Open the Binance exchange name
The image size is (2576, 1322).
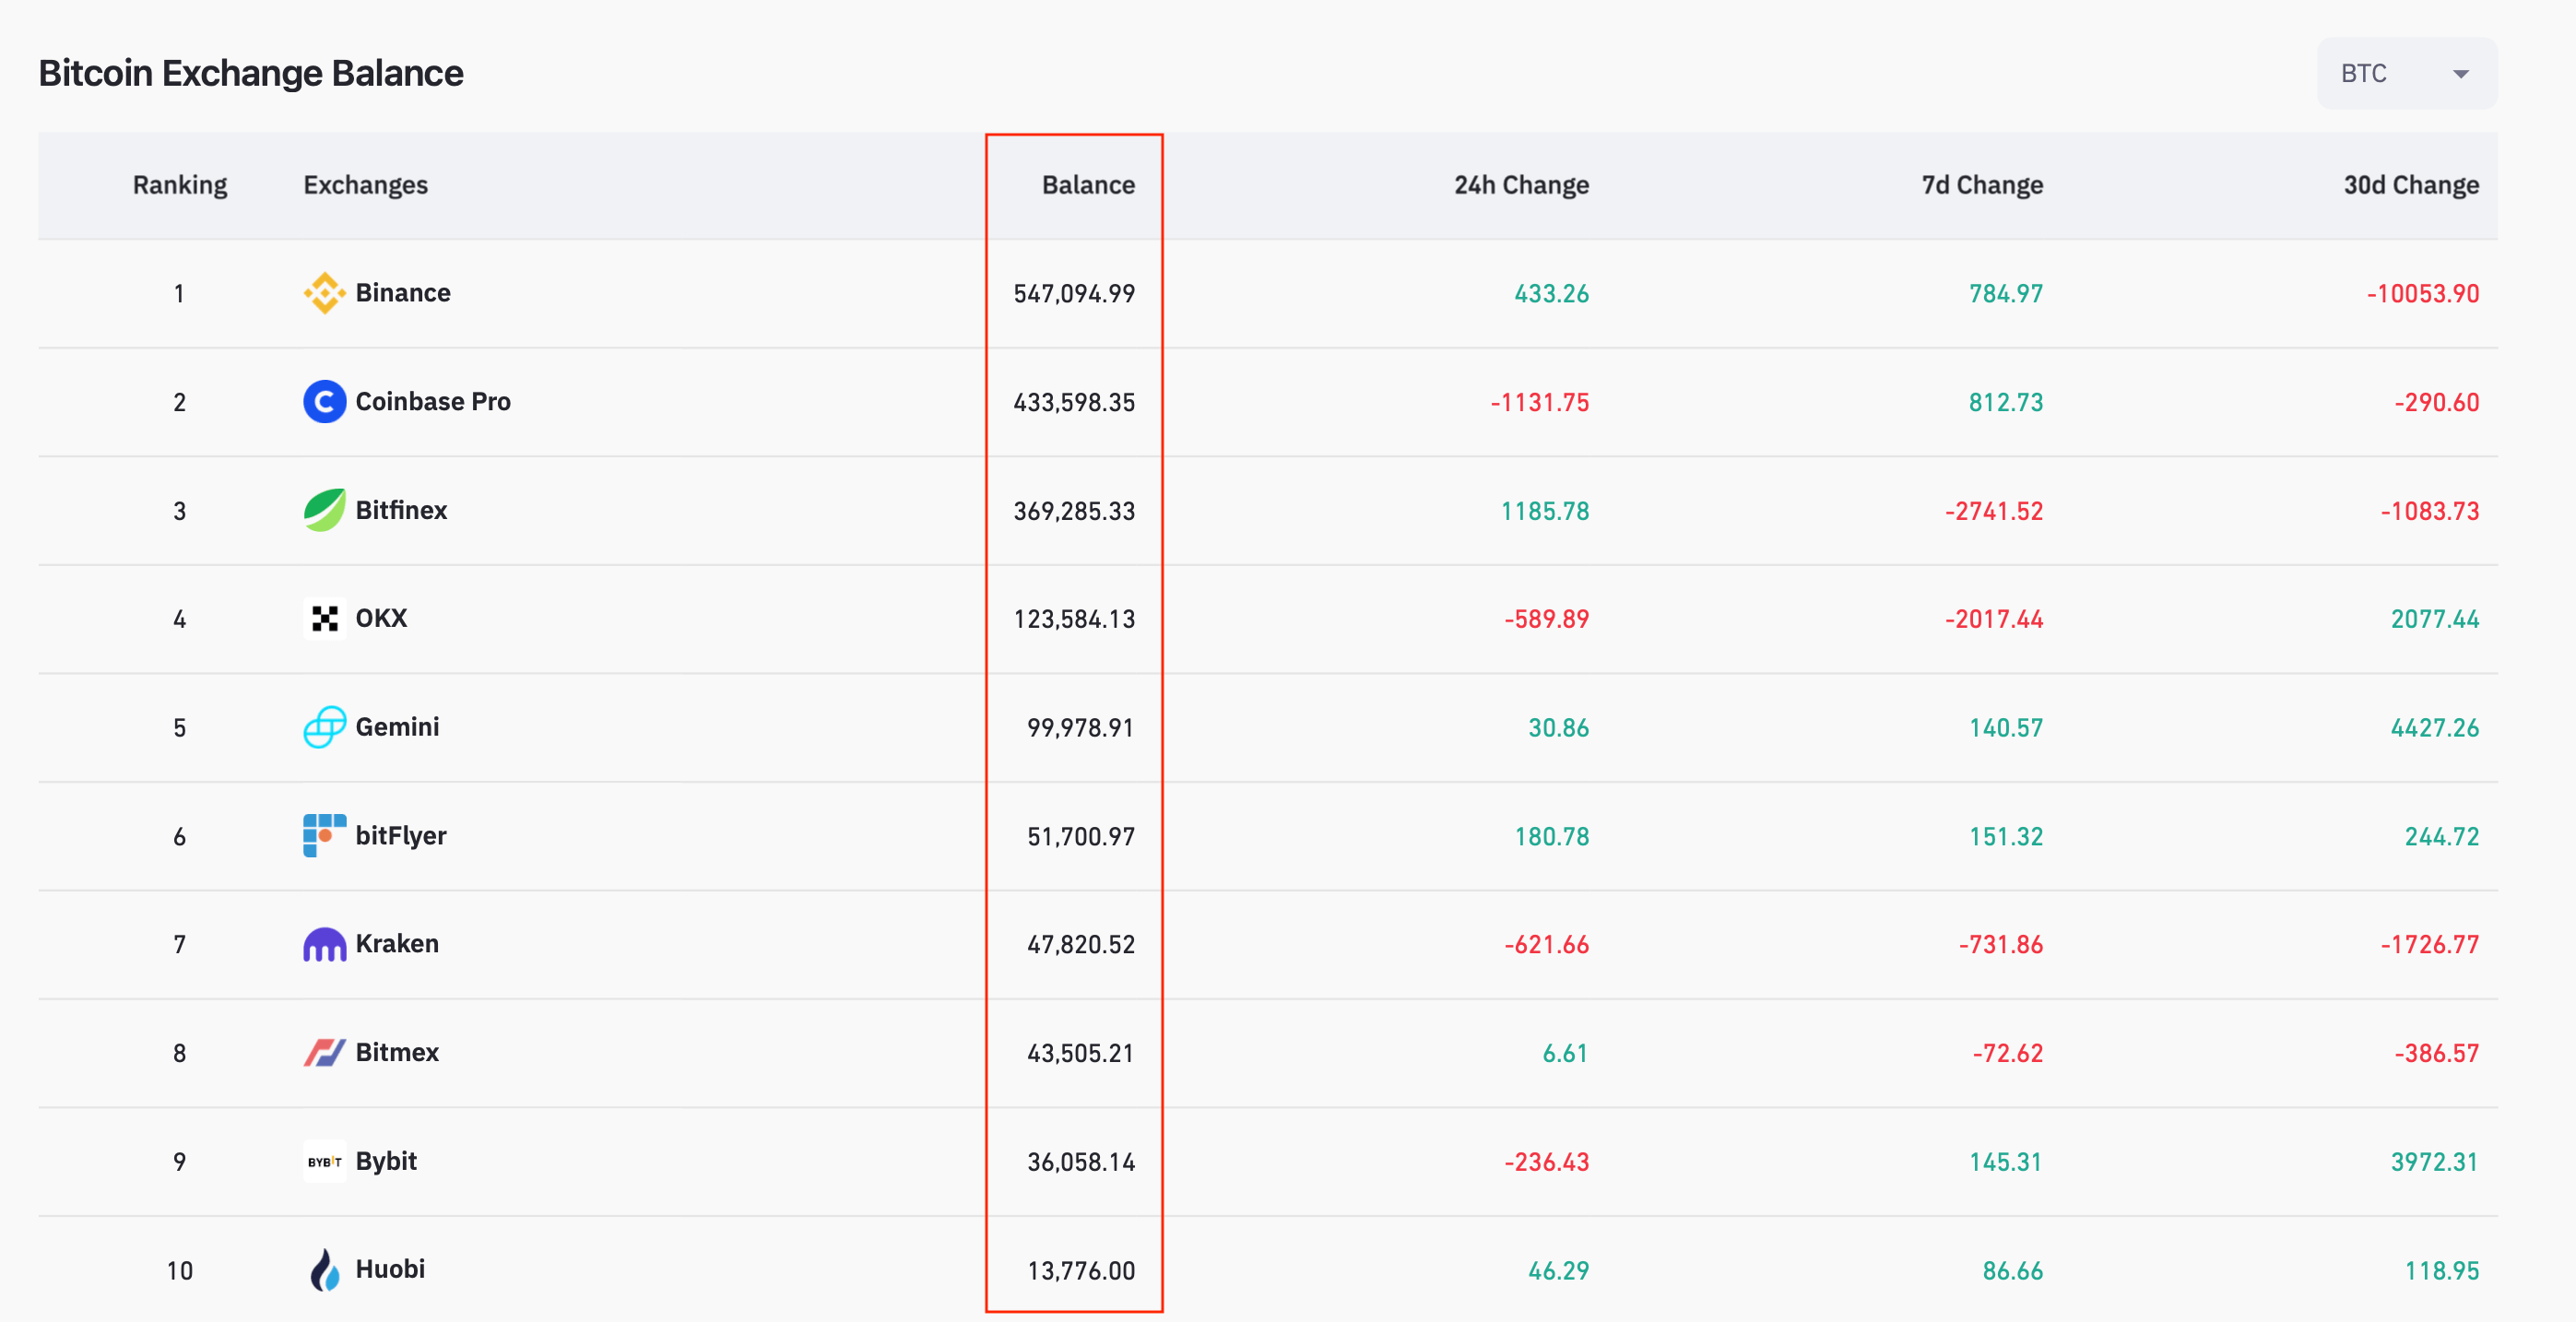coord(403,293)
